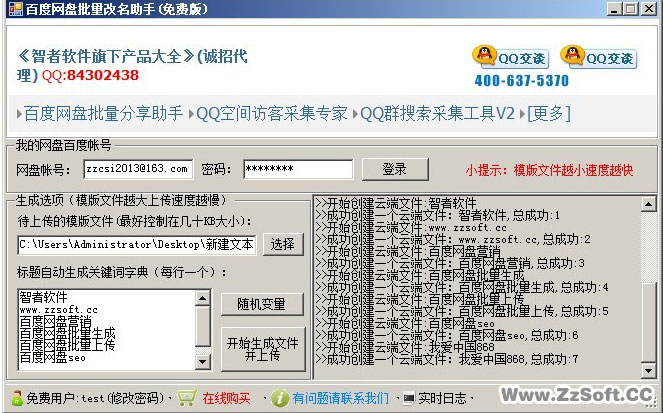Focus the 密码 password field

click(x=298, y=169)
